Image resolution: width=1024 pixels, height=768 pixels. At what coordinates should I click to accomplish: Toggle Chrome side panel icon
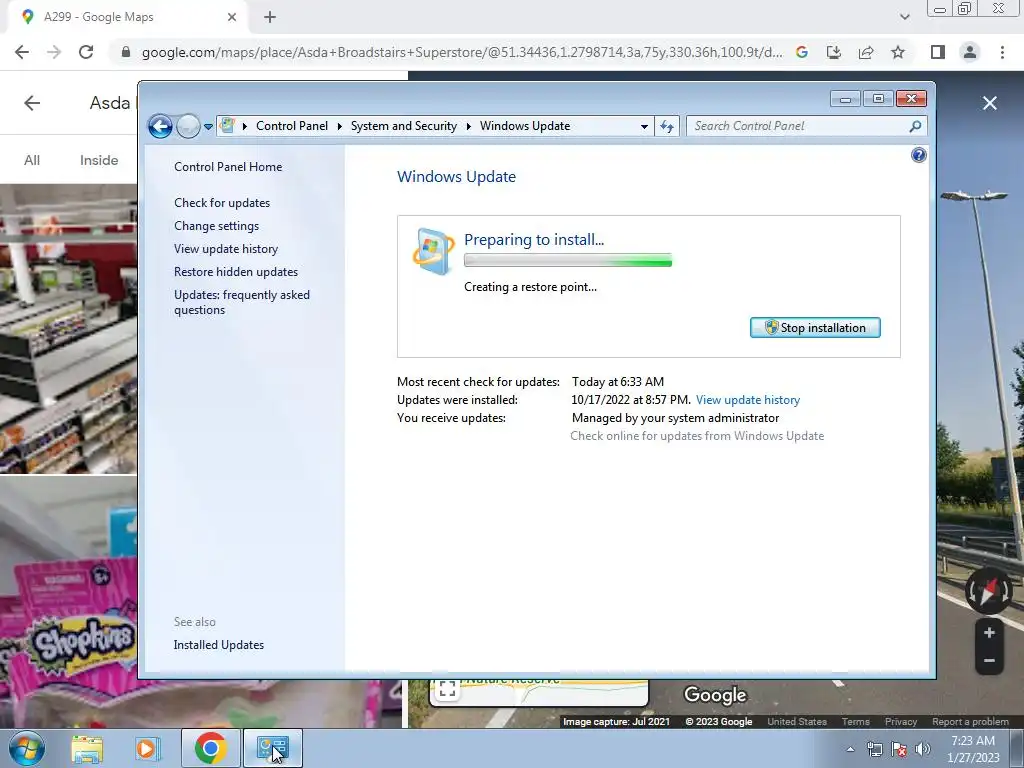tap(938, 52)
